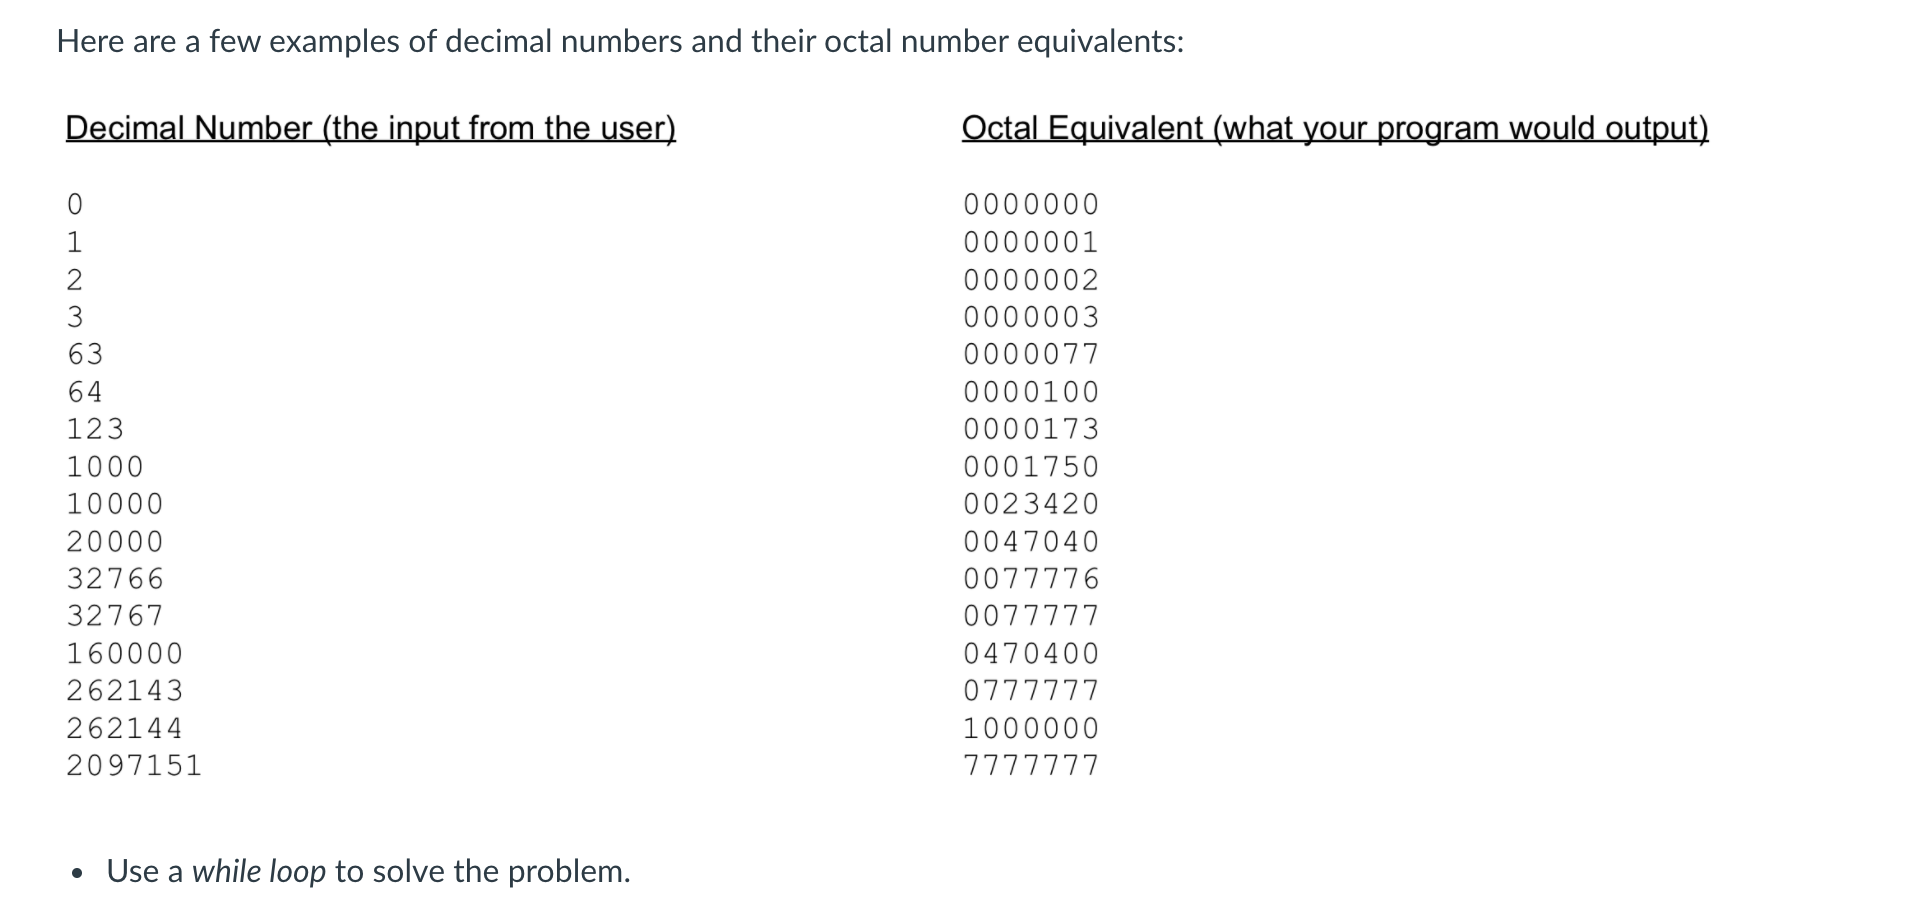Click the italic 'while loop' text
This screenshot has width=1922, height=906.
[259, 872]
